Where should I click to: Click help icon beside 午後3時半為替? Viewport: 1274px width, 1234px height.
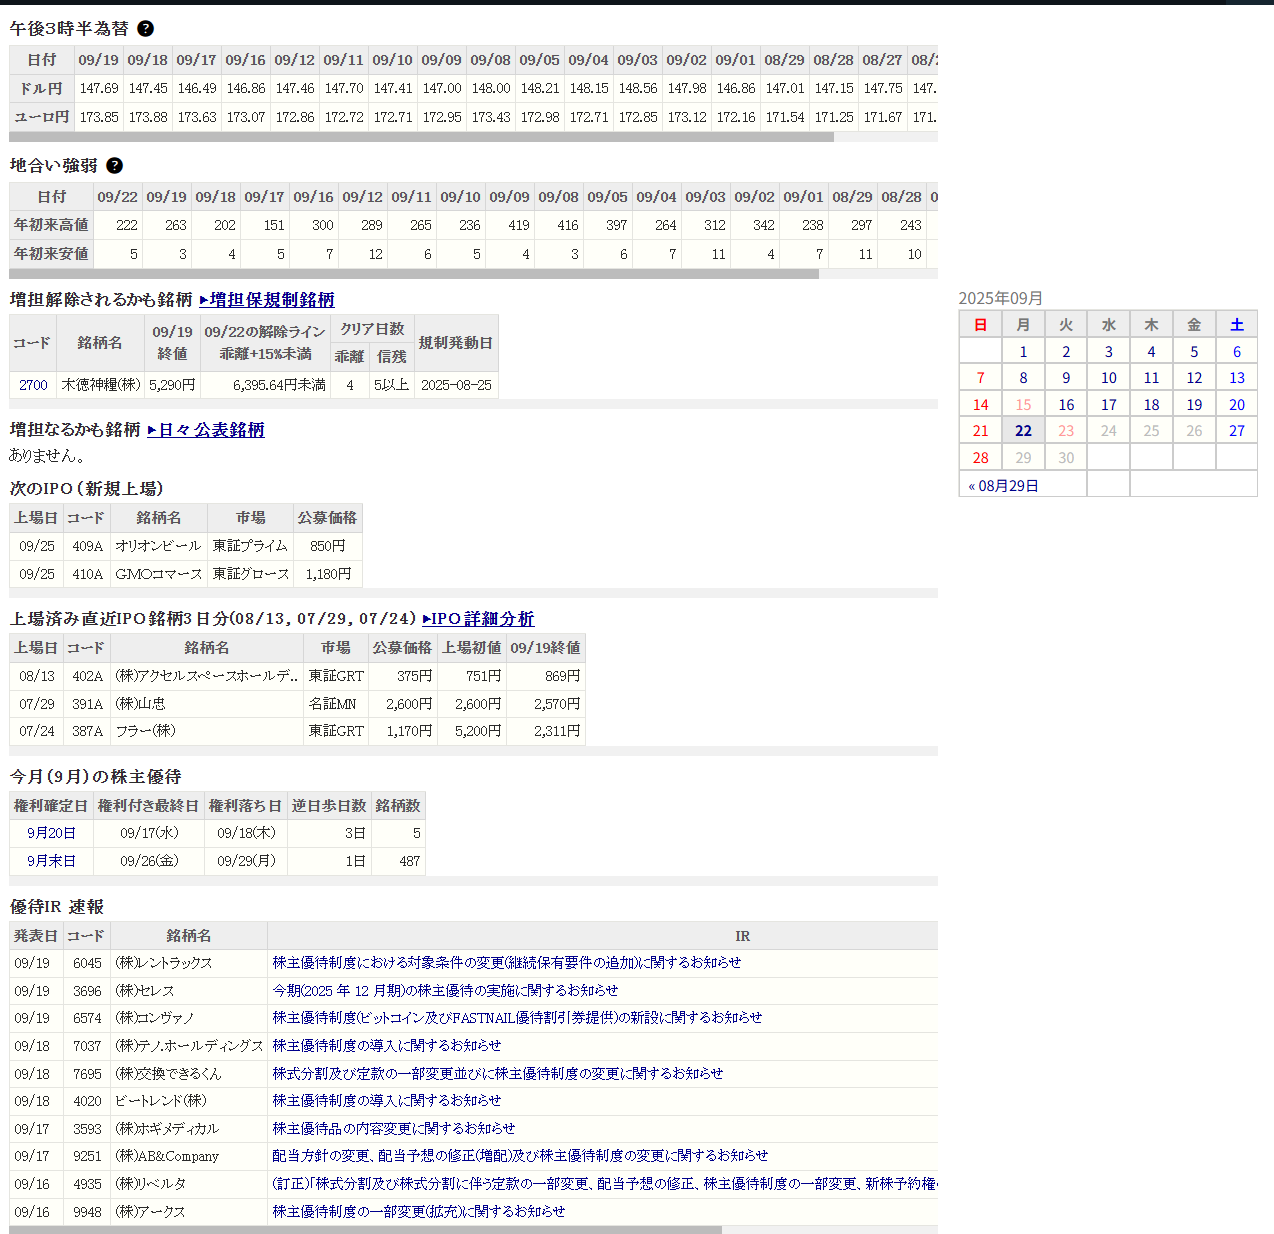point(145,29)
